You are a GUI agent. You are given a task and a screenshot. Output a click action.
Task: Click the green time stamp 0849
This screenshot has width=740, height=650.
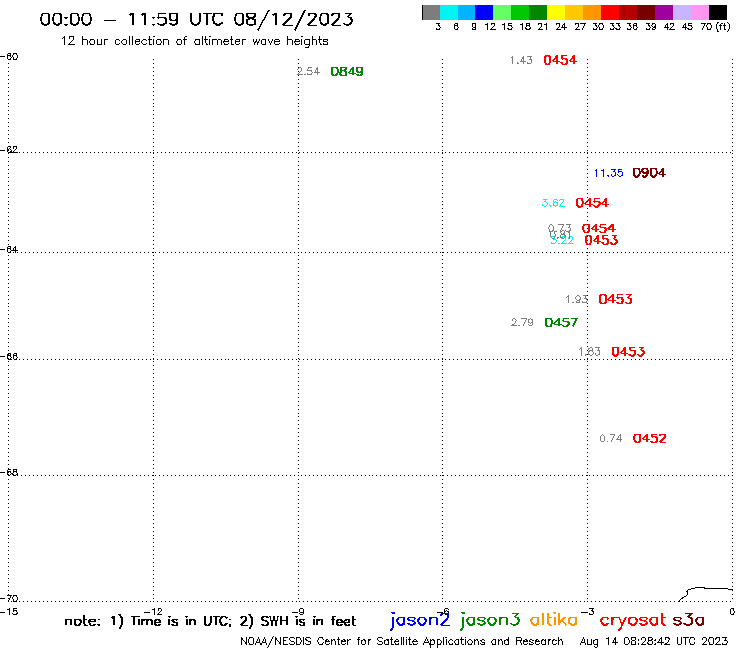347,71
